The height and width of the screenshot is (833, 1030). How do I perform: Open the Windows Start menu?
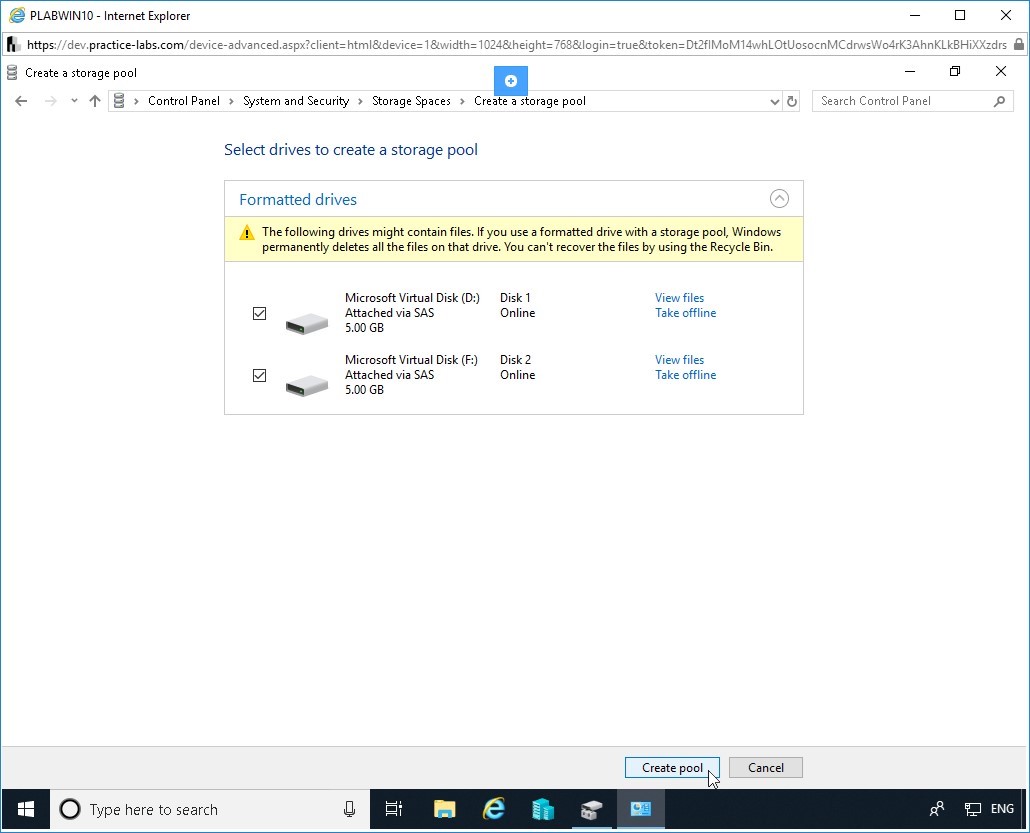click(26, 809)
